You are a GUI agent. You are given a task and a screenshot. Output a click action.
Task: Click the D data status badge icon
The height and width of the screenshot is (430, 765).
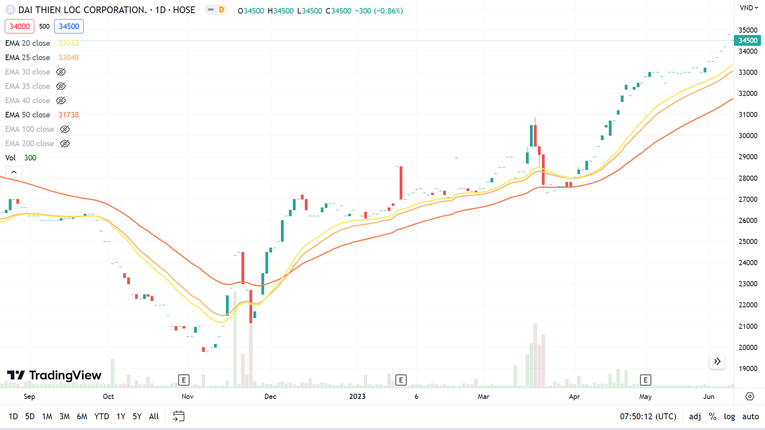[215, 10]
